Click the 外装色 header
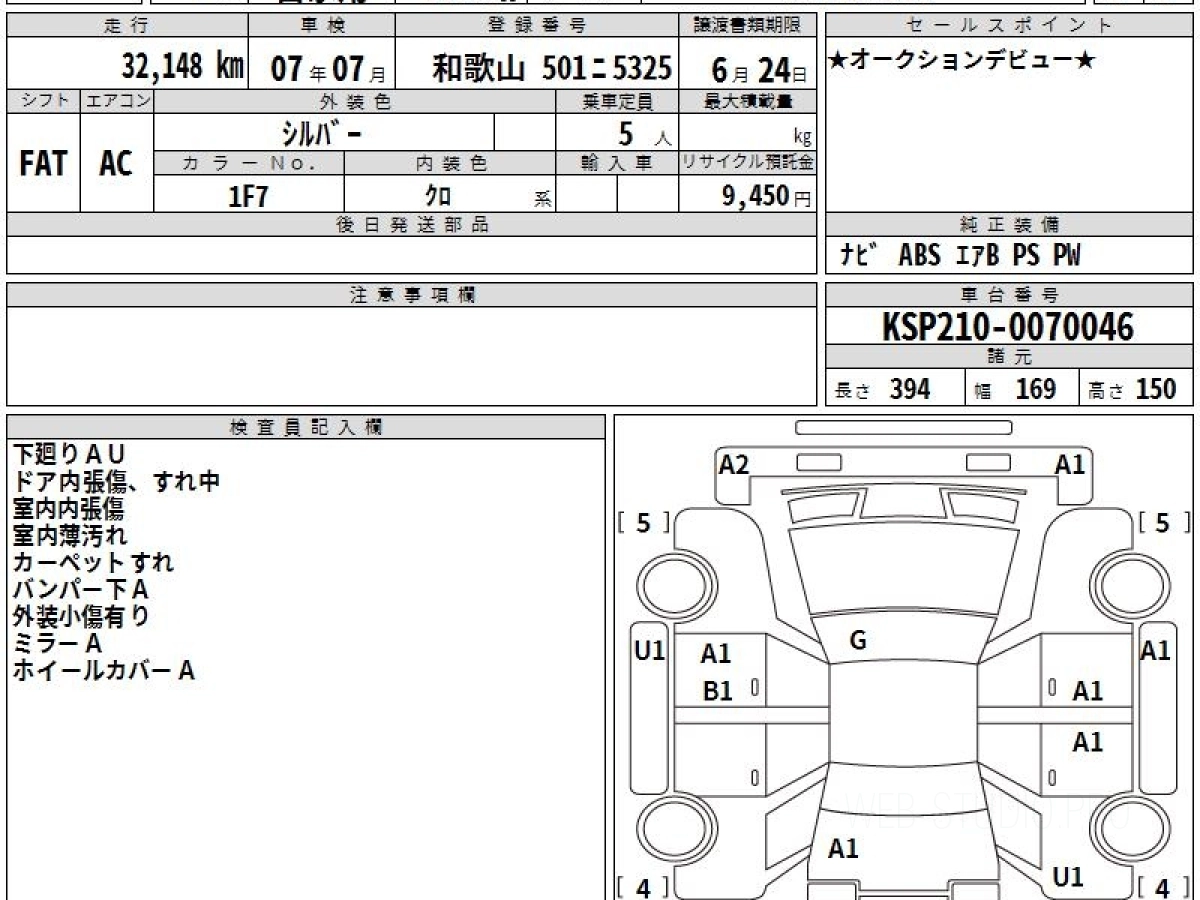 click(355, 101)
